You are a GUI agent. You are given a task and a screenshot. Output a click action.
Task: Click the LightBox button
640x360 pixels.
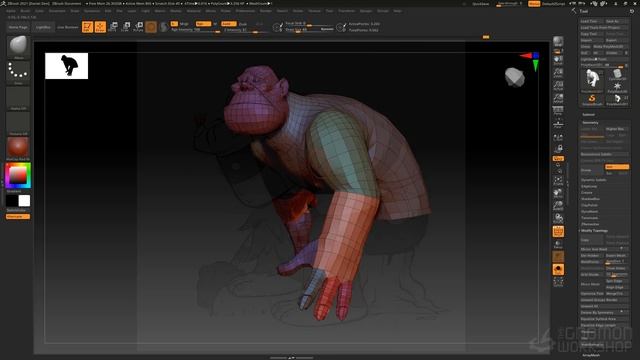(43, 27)
